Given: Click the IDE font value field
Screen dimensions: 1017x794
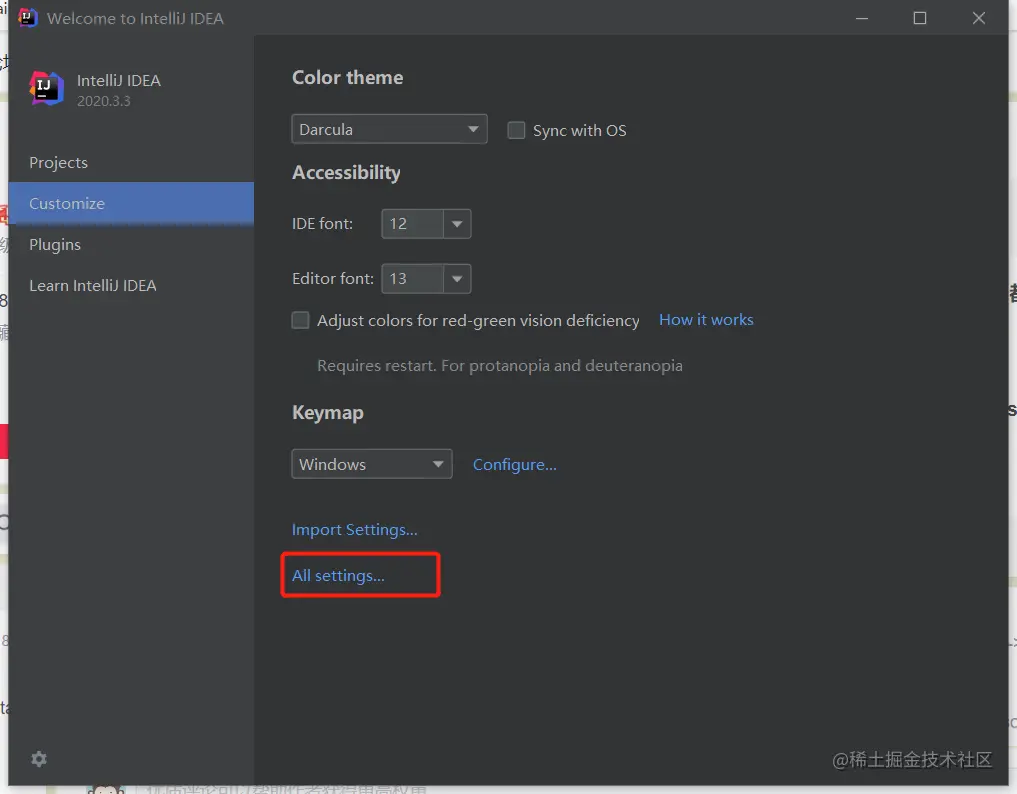Looking at the screenshot, I should tap(411, 224).
